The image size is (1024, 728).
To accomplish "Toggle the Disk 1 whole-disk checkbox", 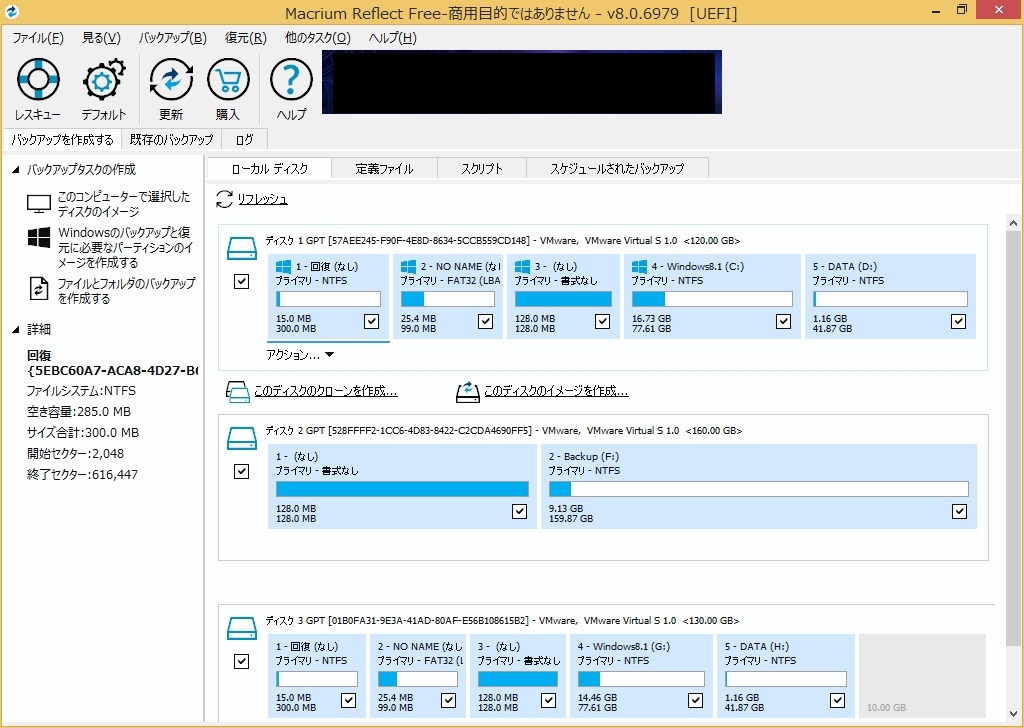I will tap(242, 281).
